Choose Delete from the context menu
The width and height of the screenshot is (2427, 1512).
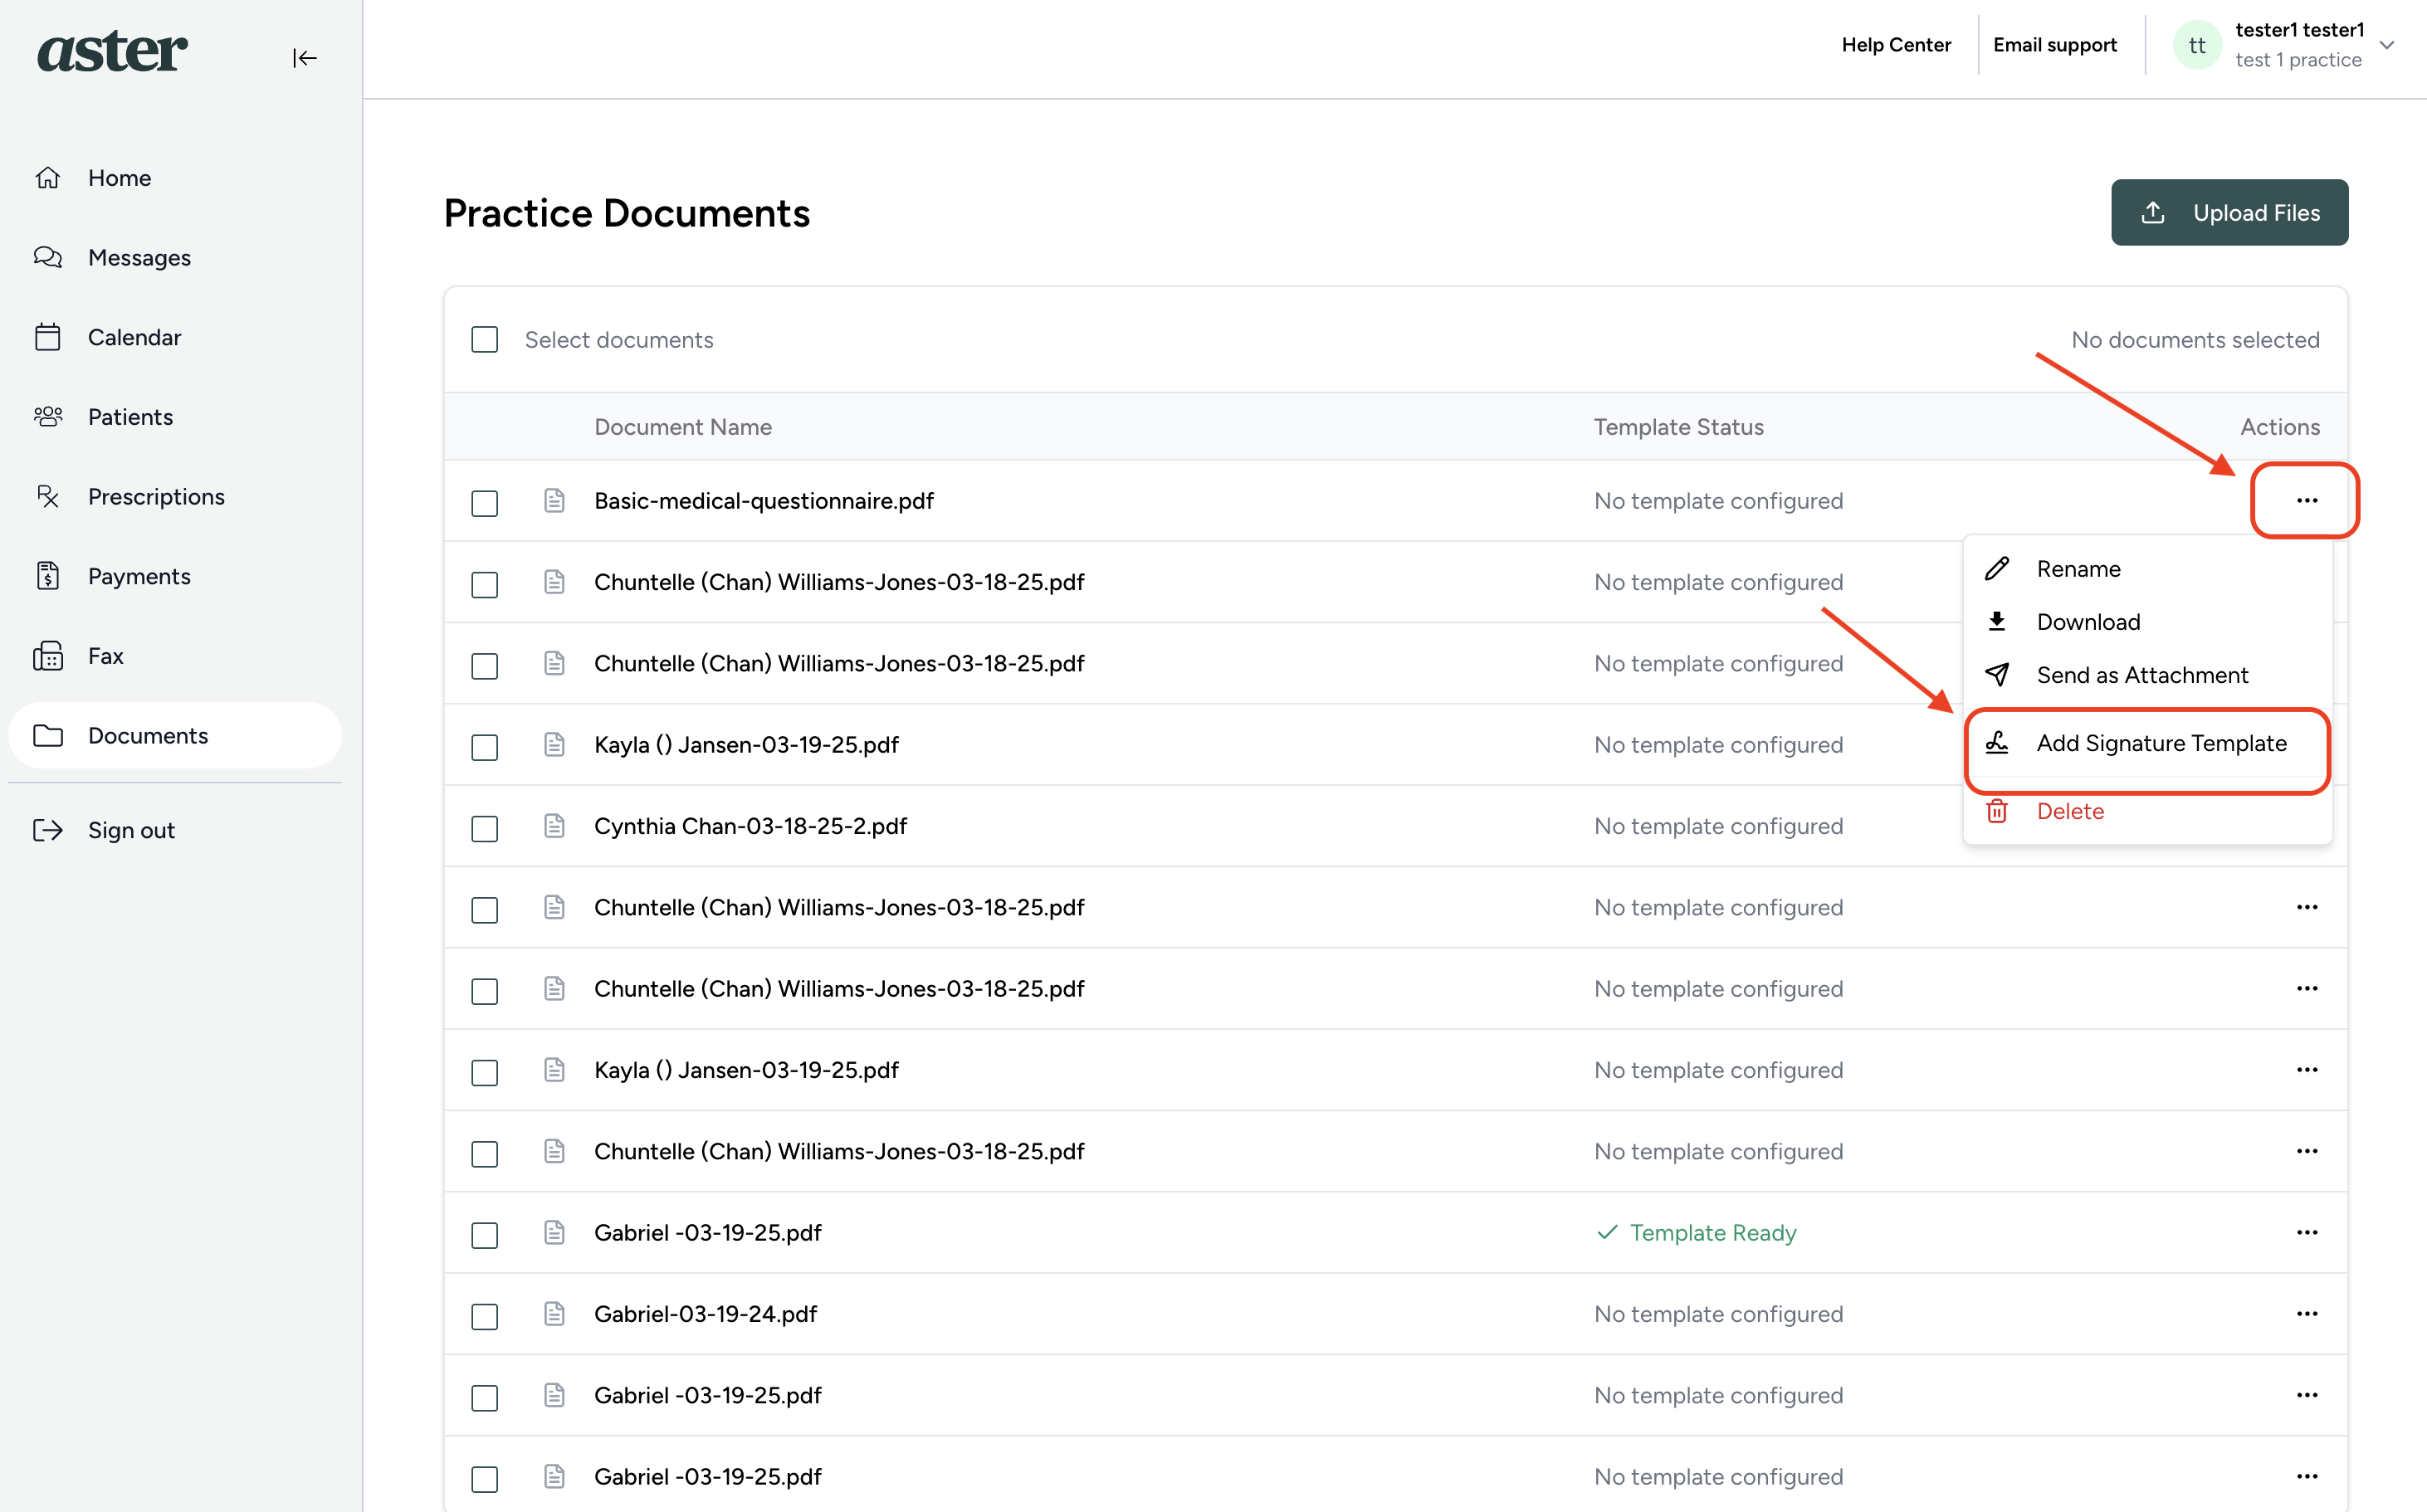[x=2147, y=811]
